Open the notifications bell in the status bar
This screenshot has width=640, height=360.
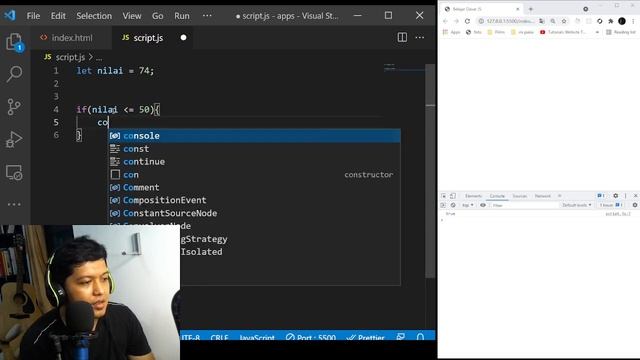(x=420, y=337)
